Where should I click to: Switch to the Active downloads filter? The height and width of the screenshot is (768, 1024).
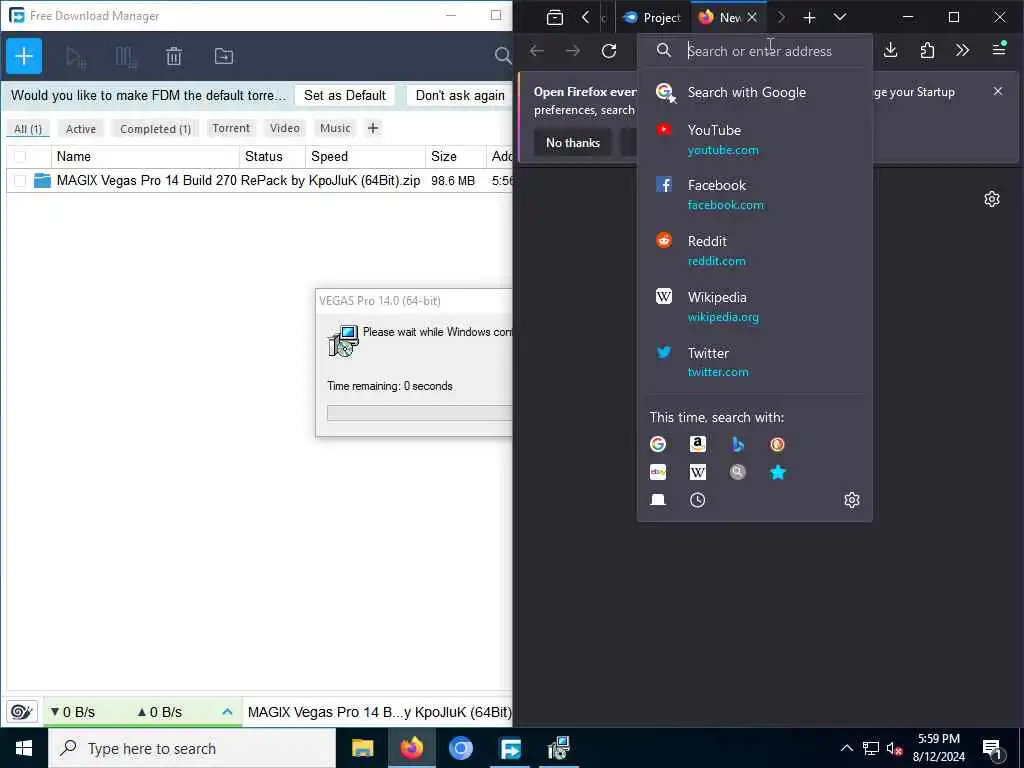[81, 129]
